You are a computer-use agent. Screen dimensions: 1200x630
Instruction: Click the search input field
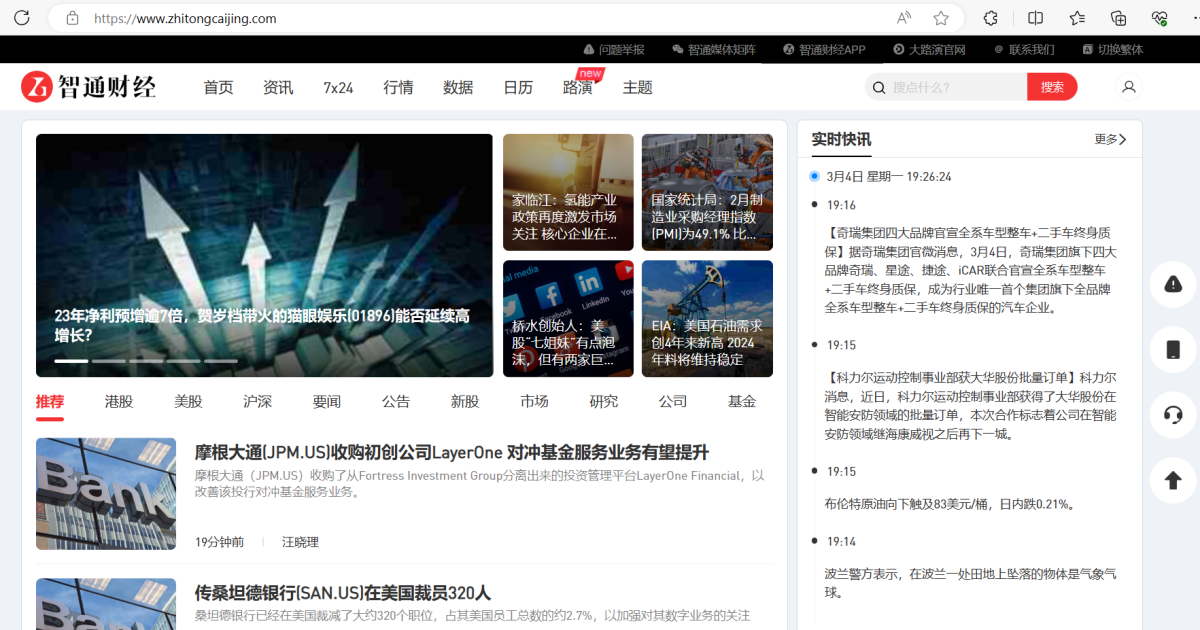coord(950,87)
